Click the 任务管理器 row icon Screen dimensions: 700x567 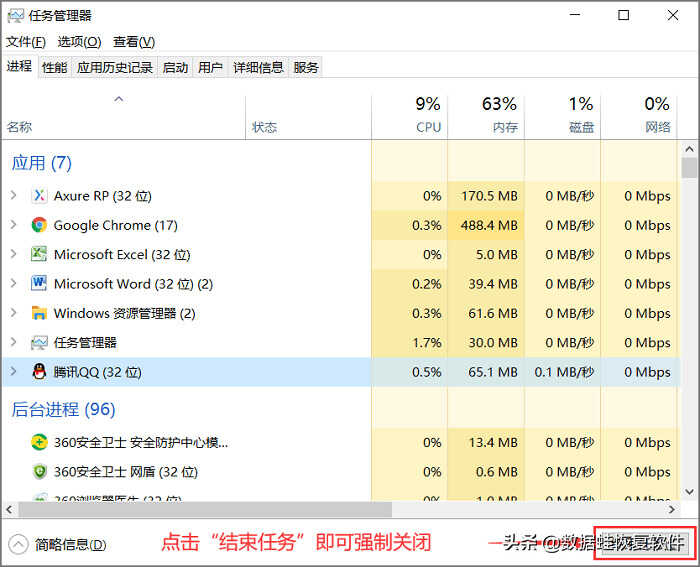point(39,342)
